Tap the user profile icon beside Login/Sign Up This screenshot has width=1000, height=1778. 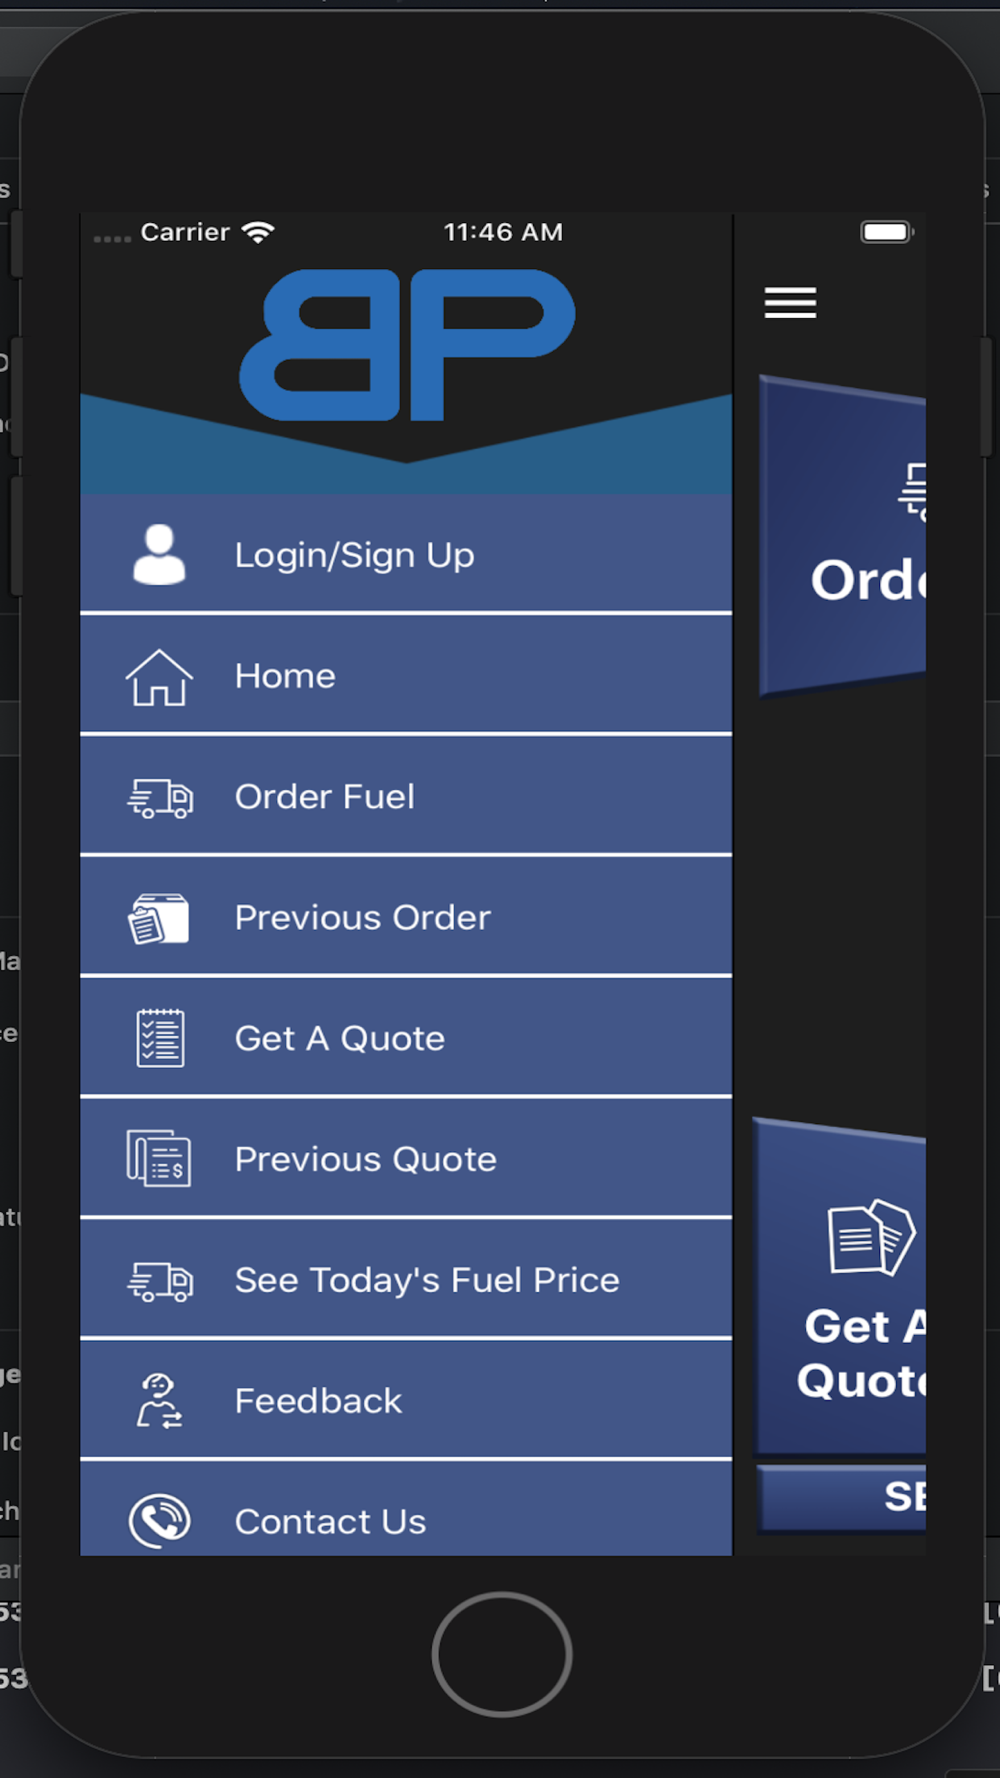click(159, 554)
